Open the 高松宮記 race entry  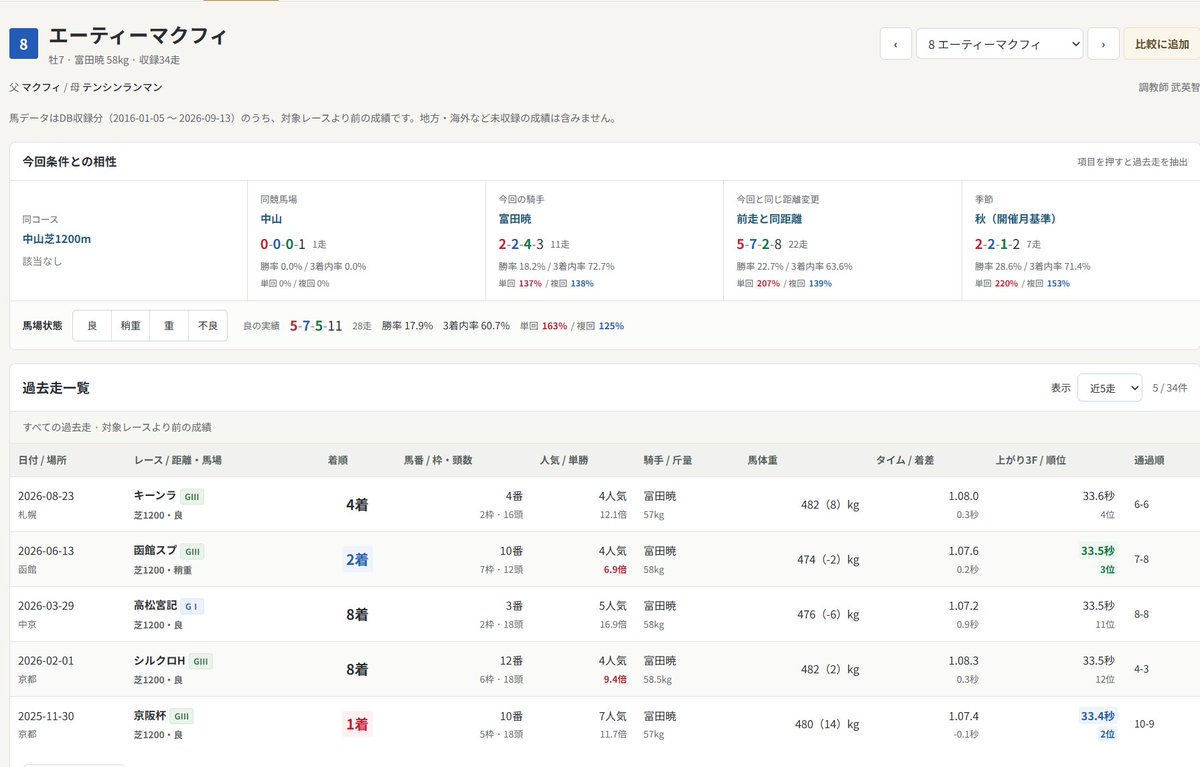pyautogui.click(x=155, y=605)
